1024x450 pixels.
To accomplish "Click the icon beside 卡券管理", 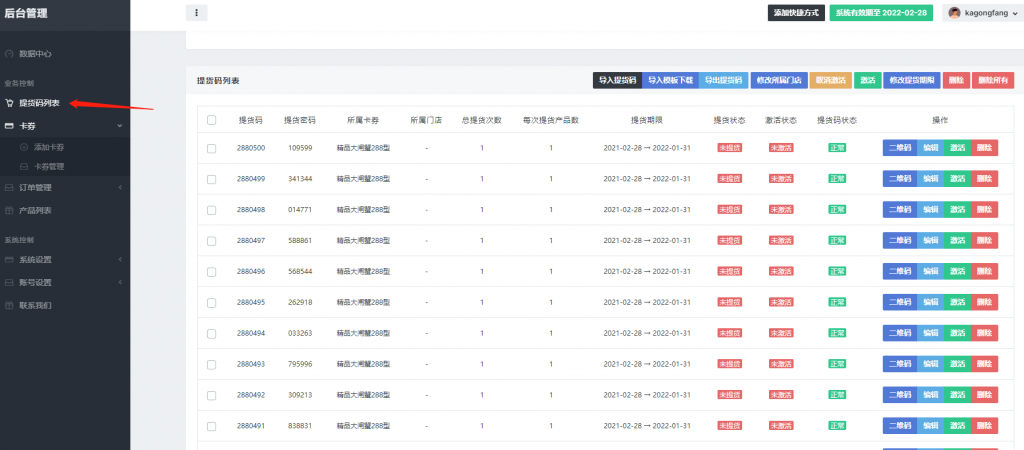I will (x=24, y=166).
